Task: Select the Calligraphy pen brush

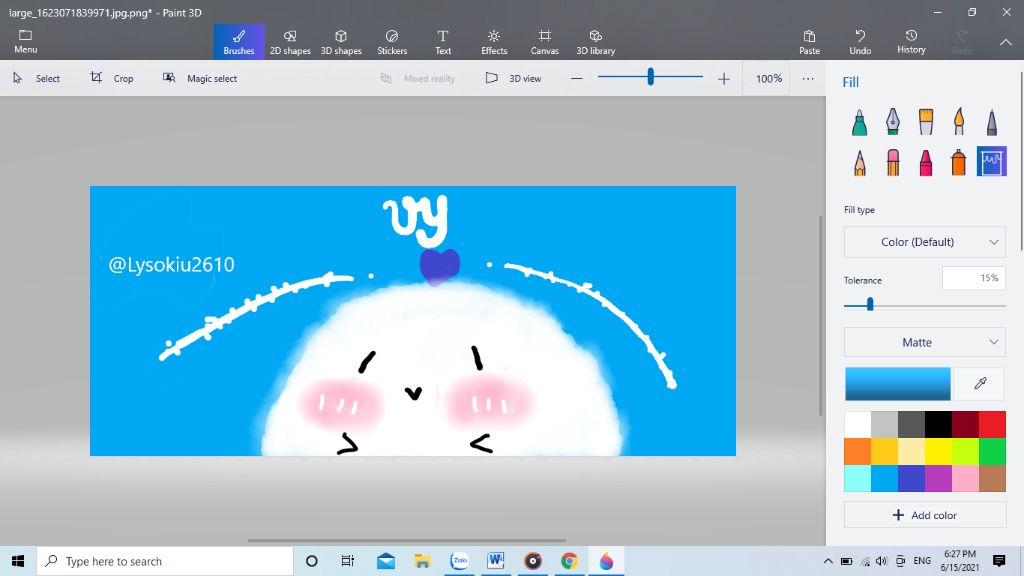Action: 893,122
